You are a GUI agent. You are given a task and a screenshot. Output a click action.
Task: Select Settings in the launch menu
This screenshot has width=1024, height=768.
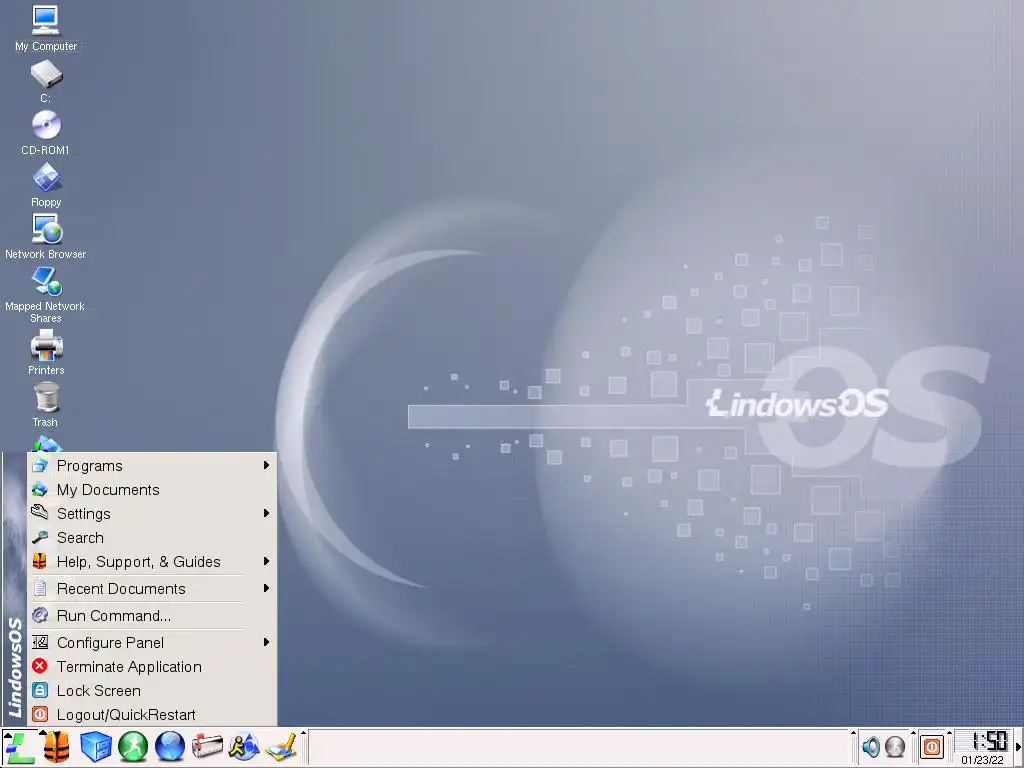pos(152,514)
